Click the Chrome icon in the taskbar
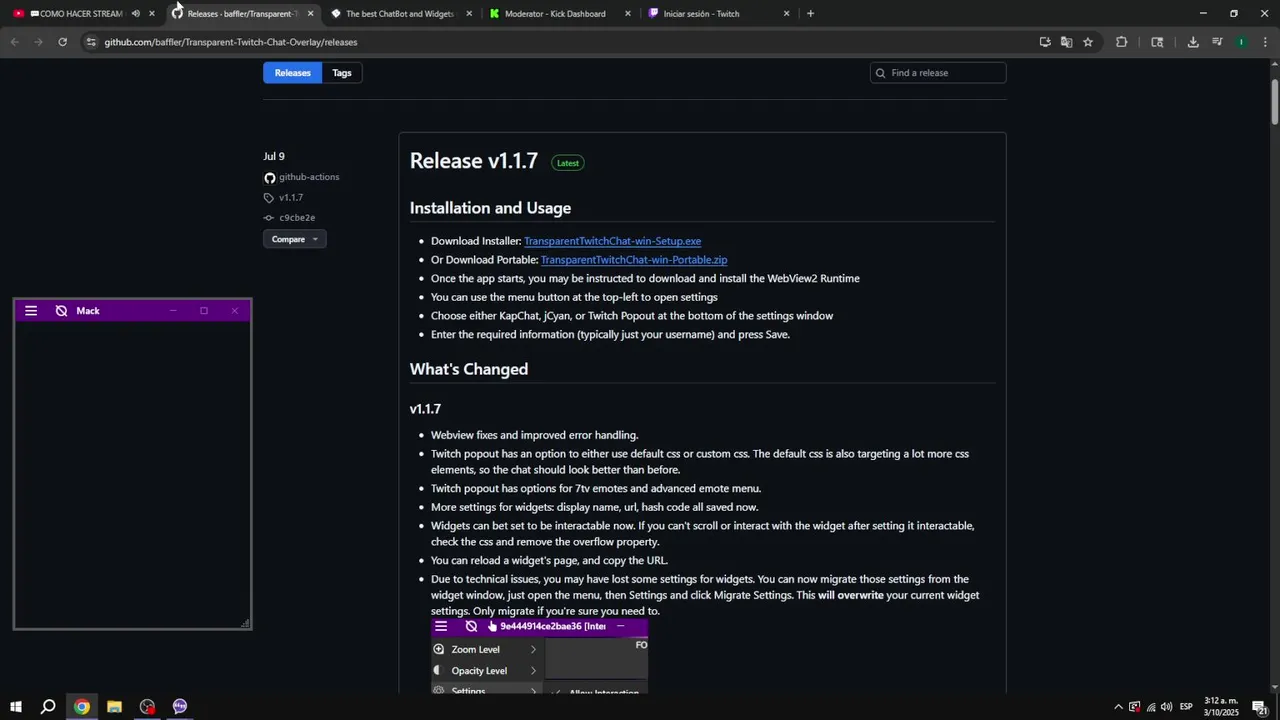The image size is (1280, 720). [81, 707]
